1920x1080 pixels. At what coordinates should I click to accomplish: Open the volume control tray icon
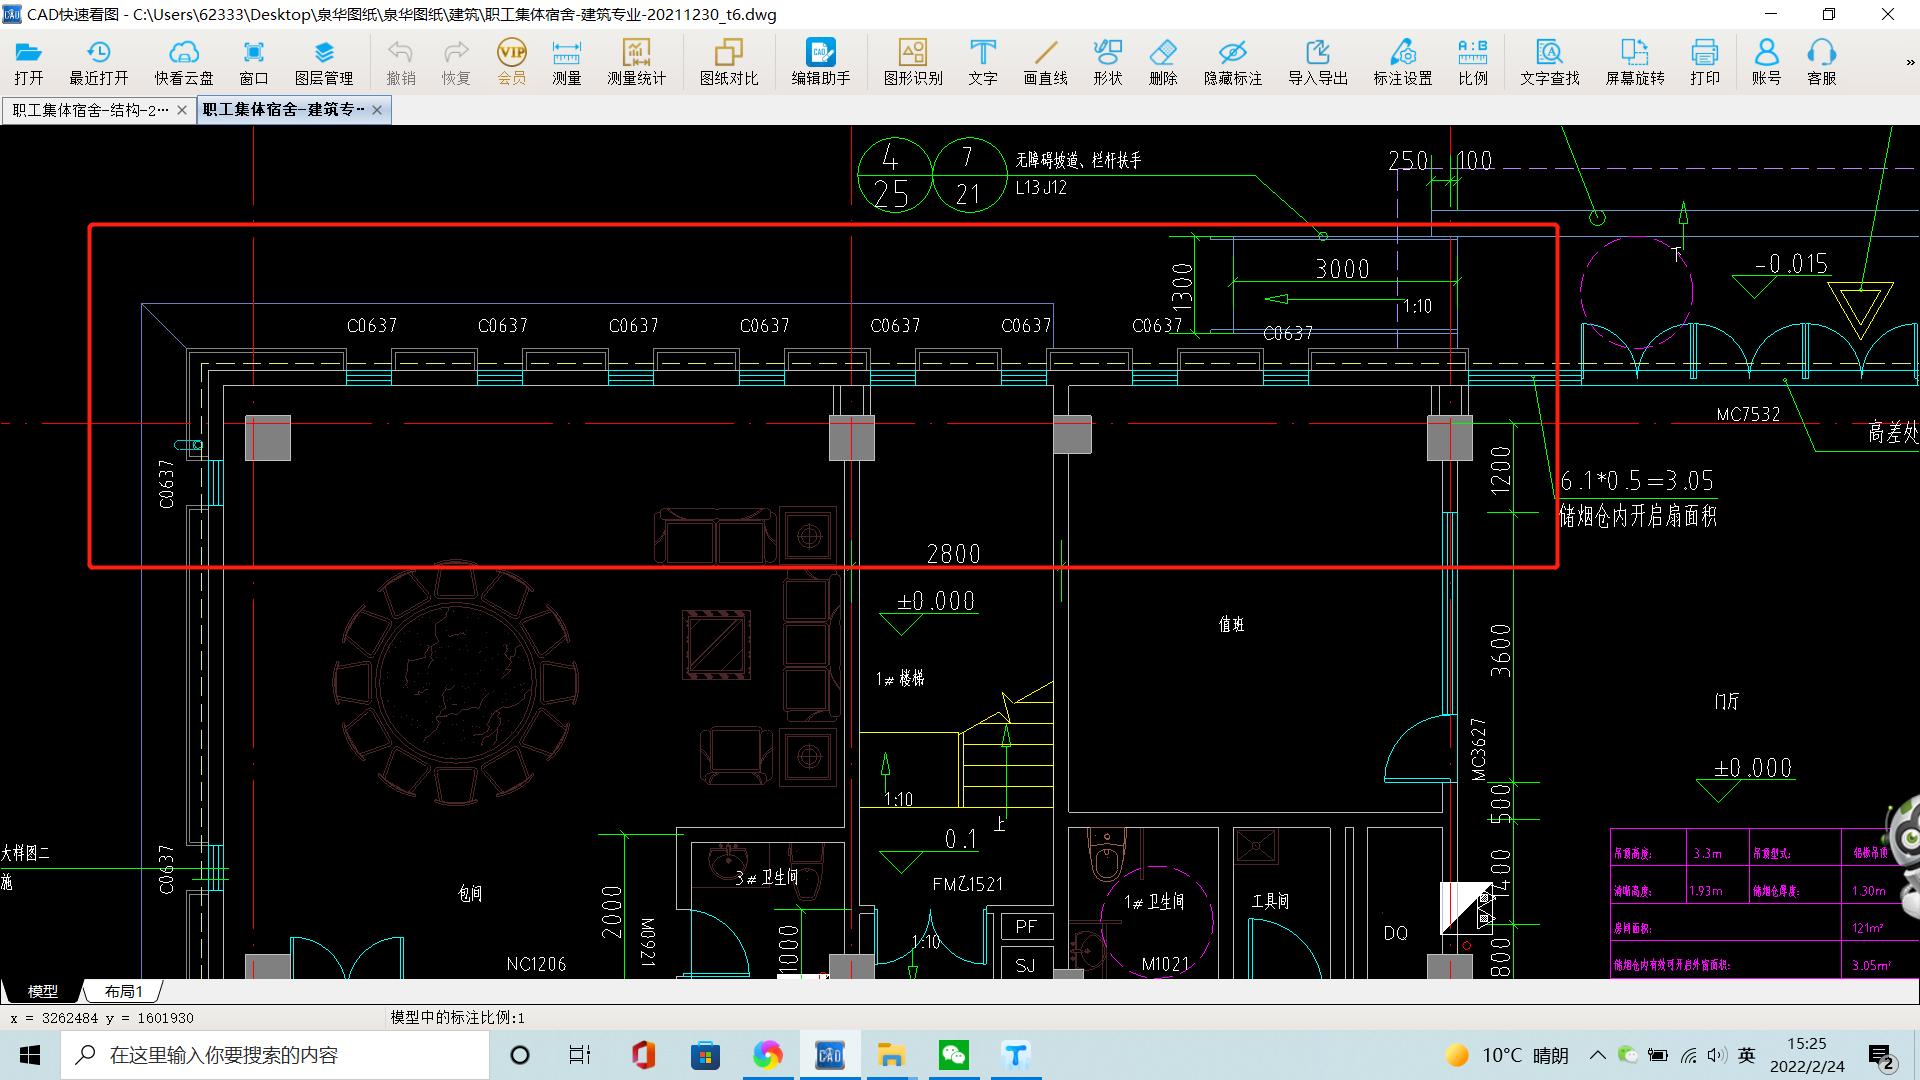pyautogui.click(x=1717, y=1055)
